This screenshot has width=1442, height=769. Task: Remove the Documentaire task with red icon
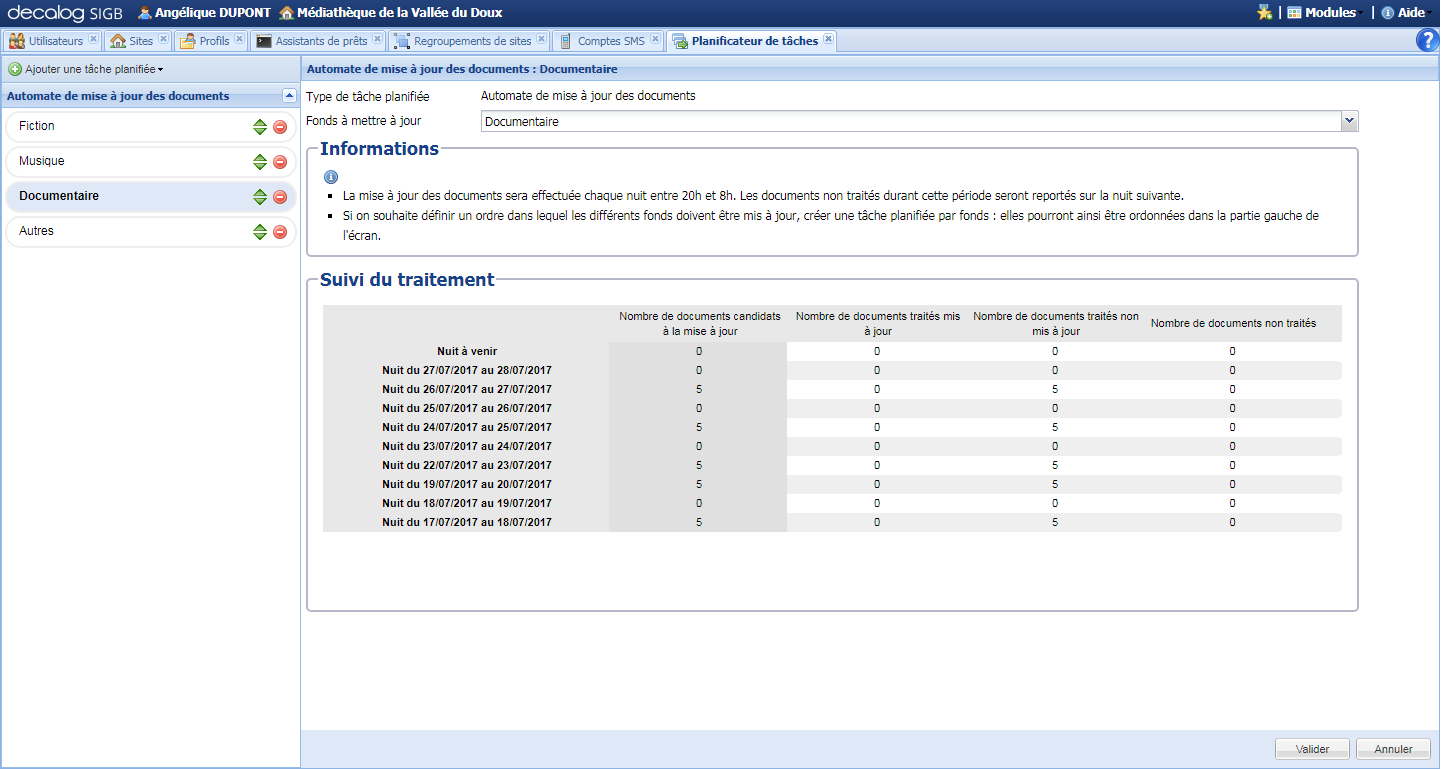pyautogui.click(x=280, y=197)
